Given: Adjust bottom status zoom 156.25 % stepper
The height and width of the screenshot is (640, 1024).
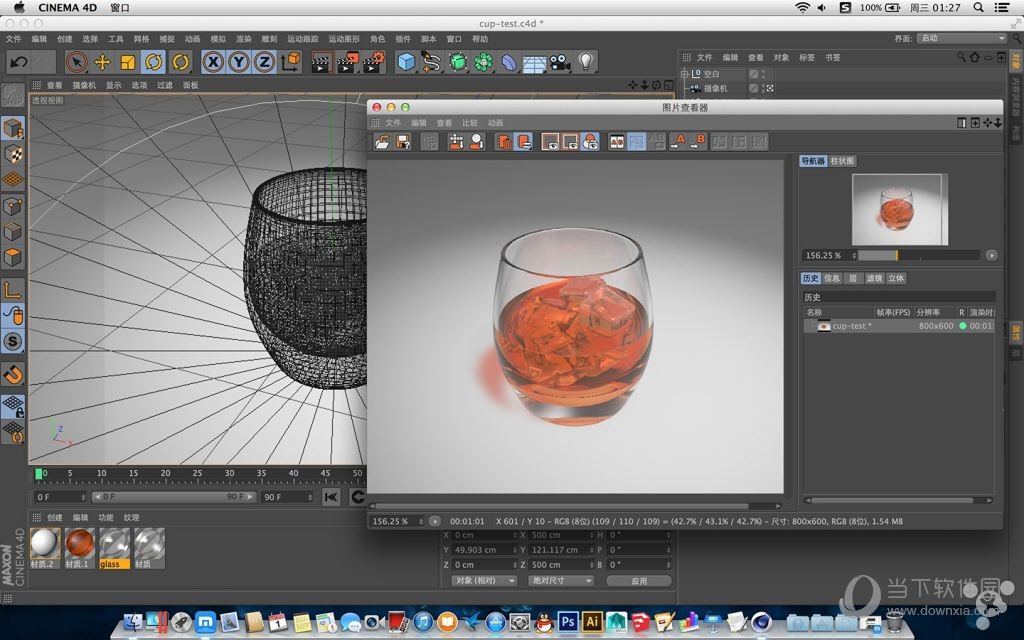Looking at the screenshot, I should click(421, 521).
